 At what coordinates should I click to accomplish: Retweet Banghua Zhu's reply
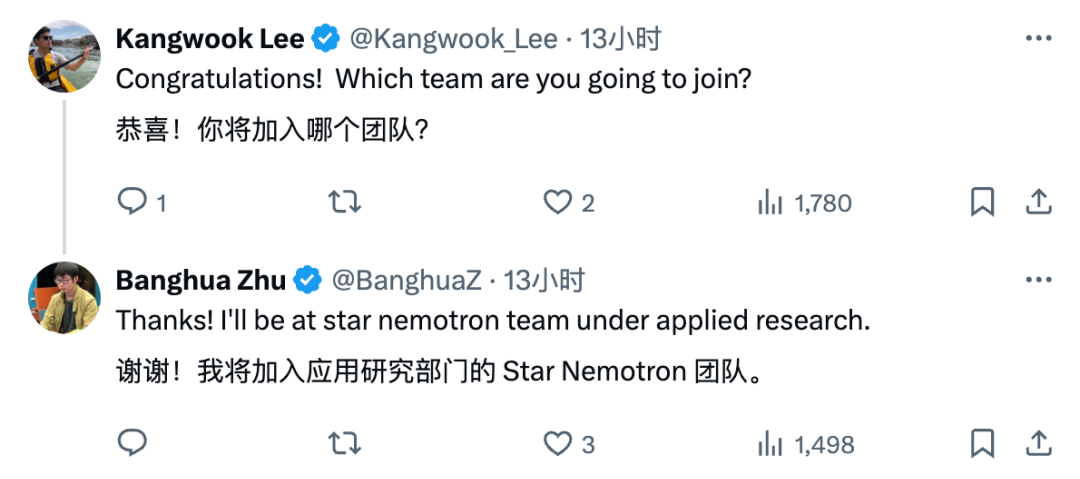[x=344, y=444]
